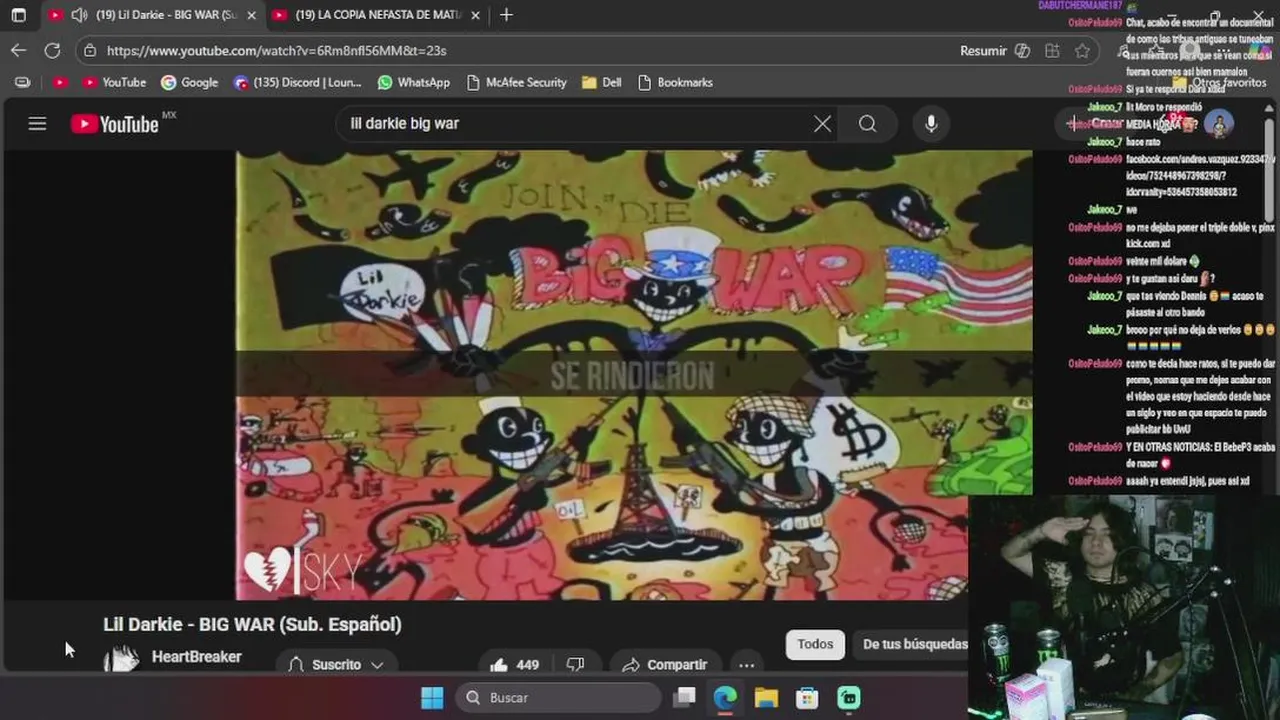Open the red YouTube icon-only bookmark

click(60, 82)
